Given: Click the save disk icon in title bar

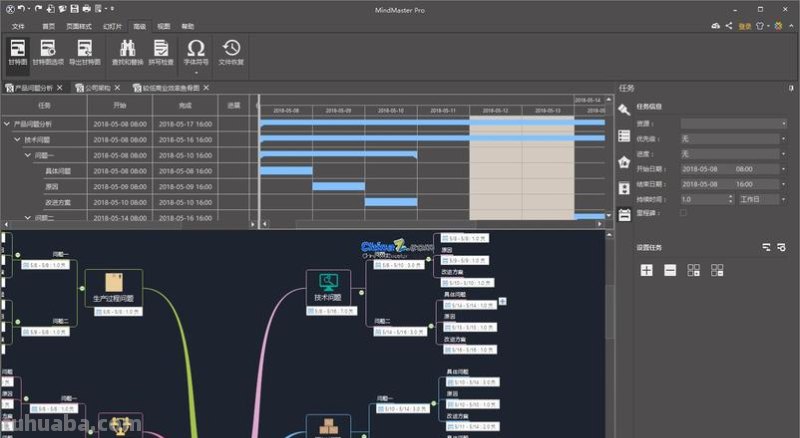Looking at the screenshot, I should (74, 9).
